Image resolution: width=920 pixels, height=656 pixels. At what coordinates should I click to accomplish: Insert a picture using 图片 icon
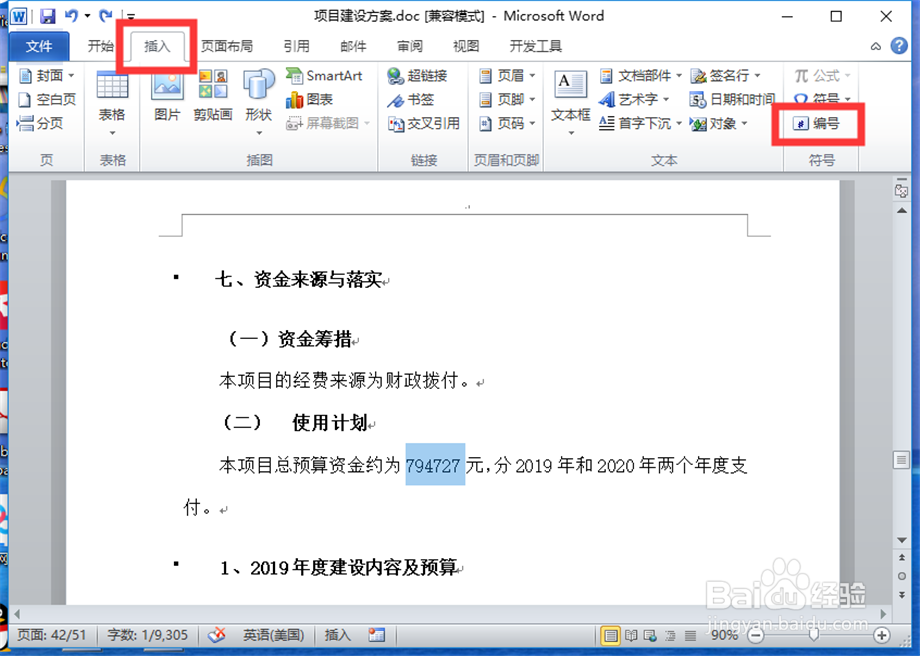[168, 100]
